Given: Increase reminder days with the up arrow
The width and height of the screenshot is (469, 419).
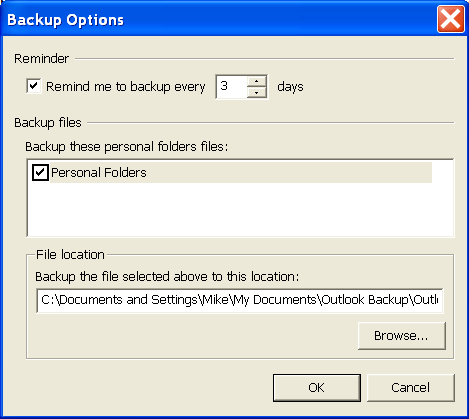Looking at the screenshot, I should (x=256, y=81).
